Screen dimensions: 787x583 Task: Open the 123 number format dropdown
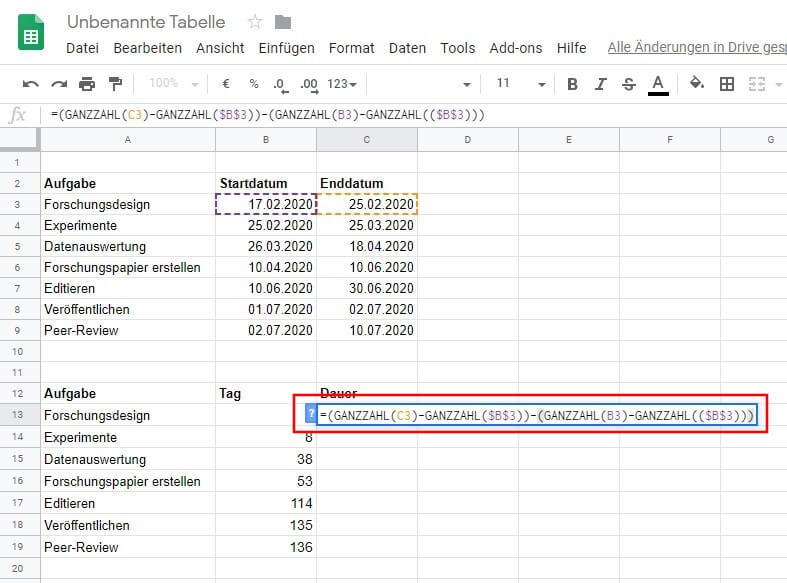pyautogui.click(x=342, y=84)
